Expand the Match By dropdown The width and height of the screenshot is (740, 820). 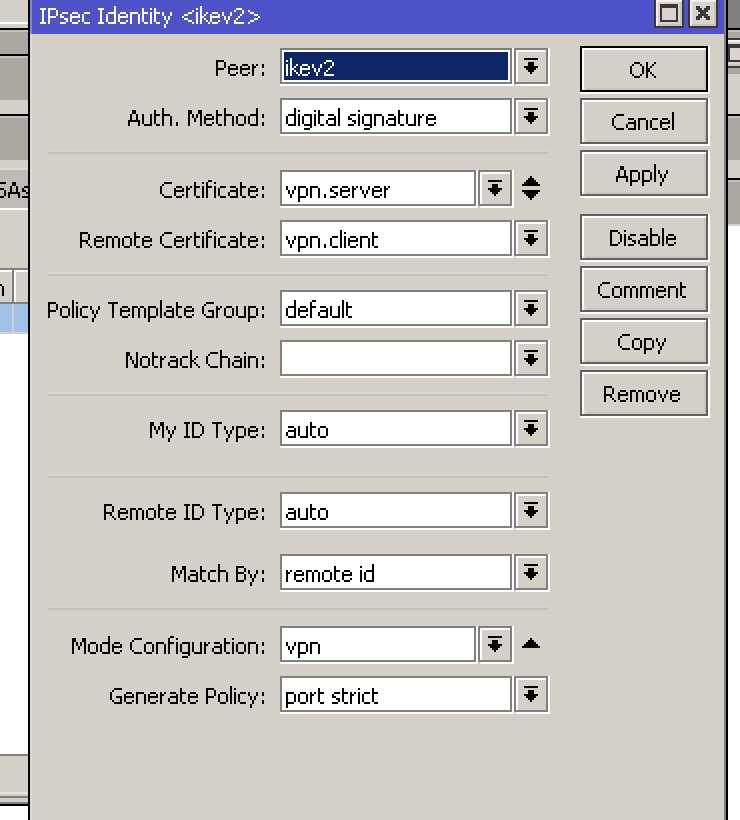pyautogui.click(x=531, y=573)
